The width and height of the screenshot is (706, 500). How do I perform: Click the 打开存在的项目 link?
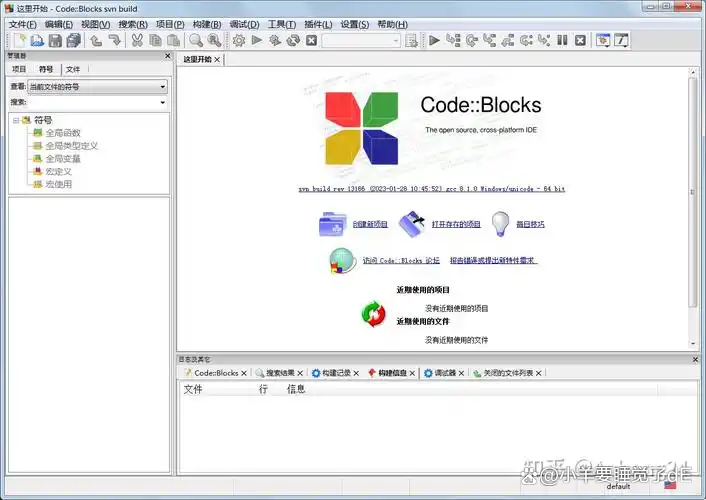[x=456, y=224]
